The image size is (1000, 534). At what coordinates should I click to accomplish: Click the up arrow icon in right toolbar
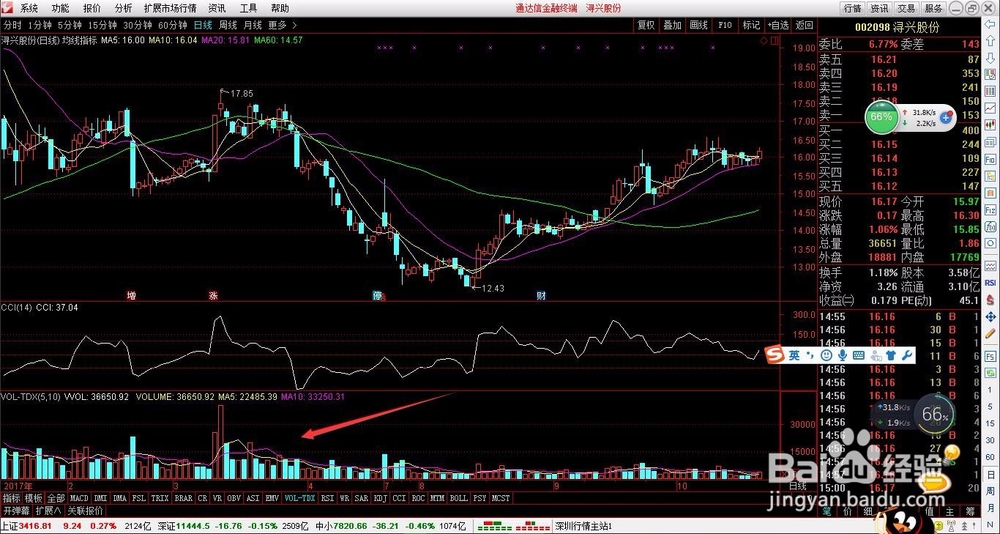(x=990, y=40)
